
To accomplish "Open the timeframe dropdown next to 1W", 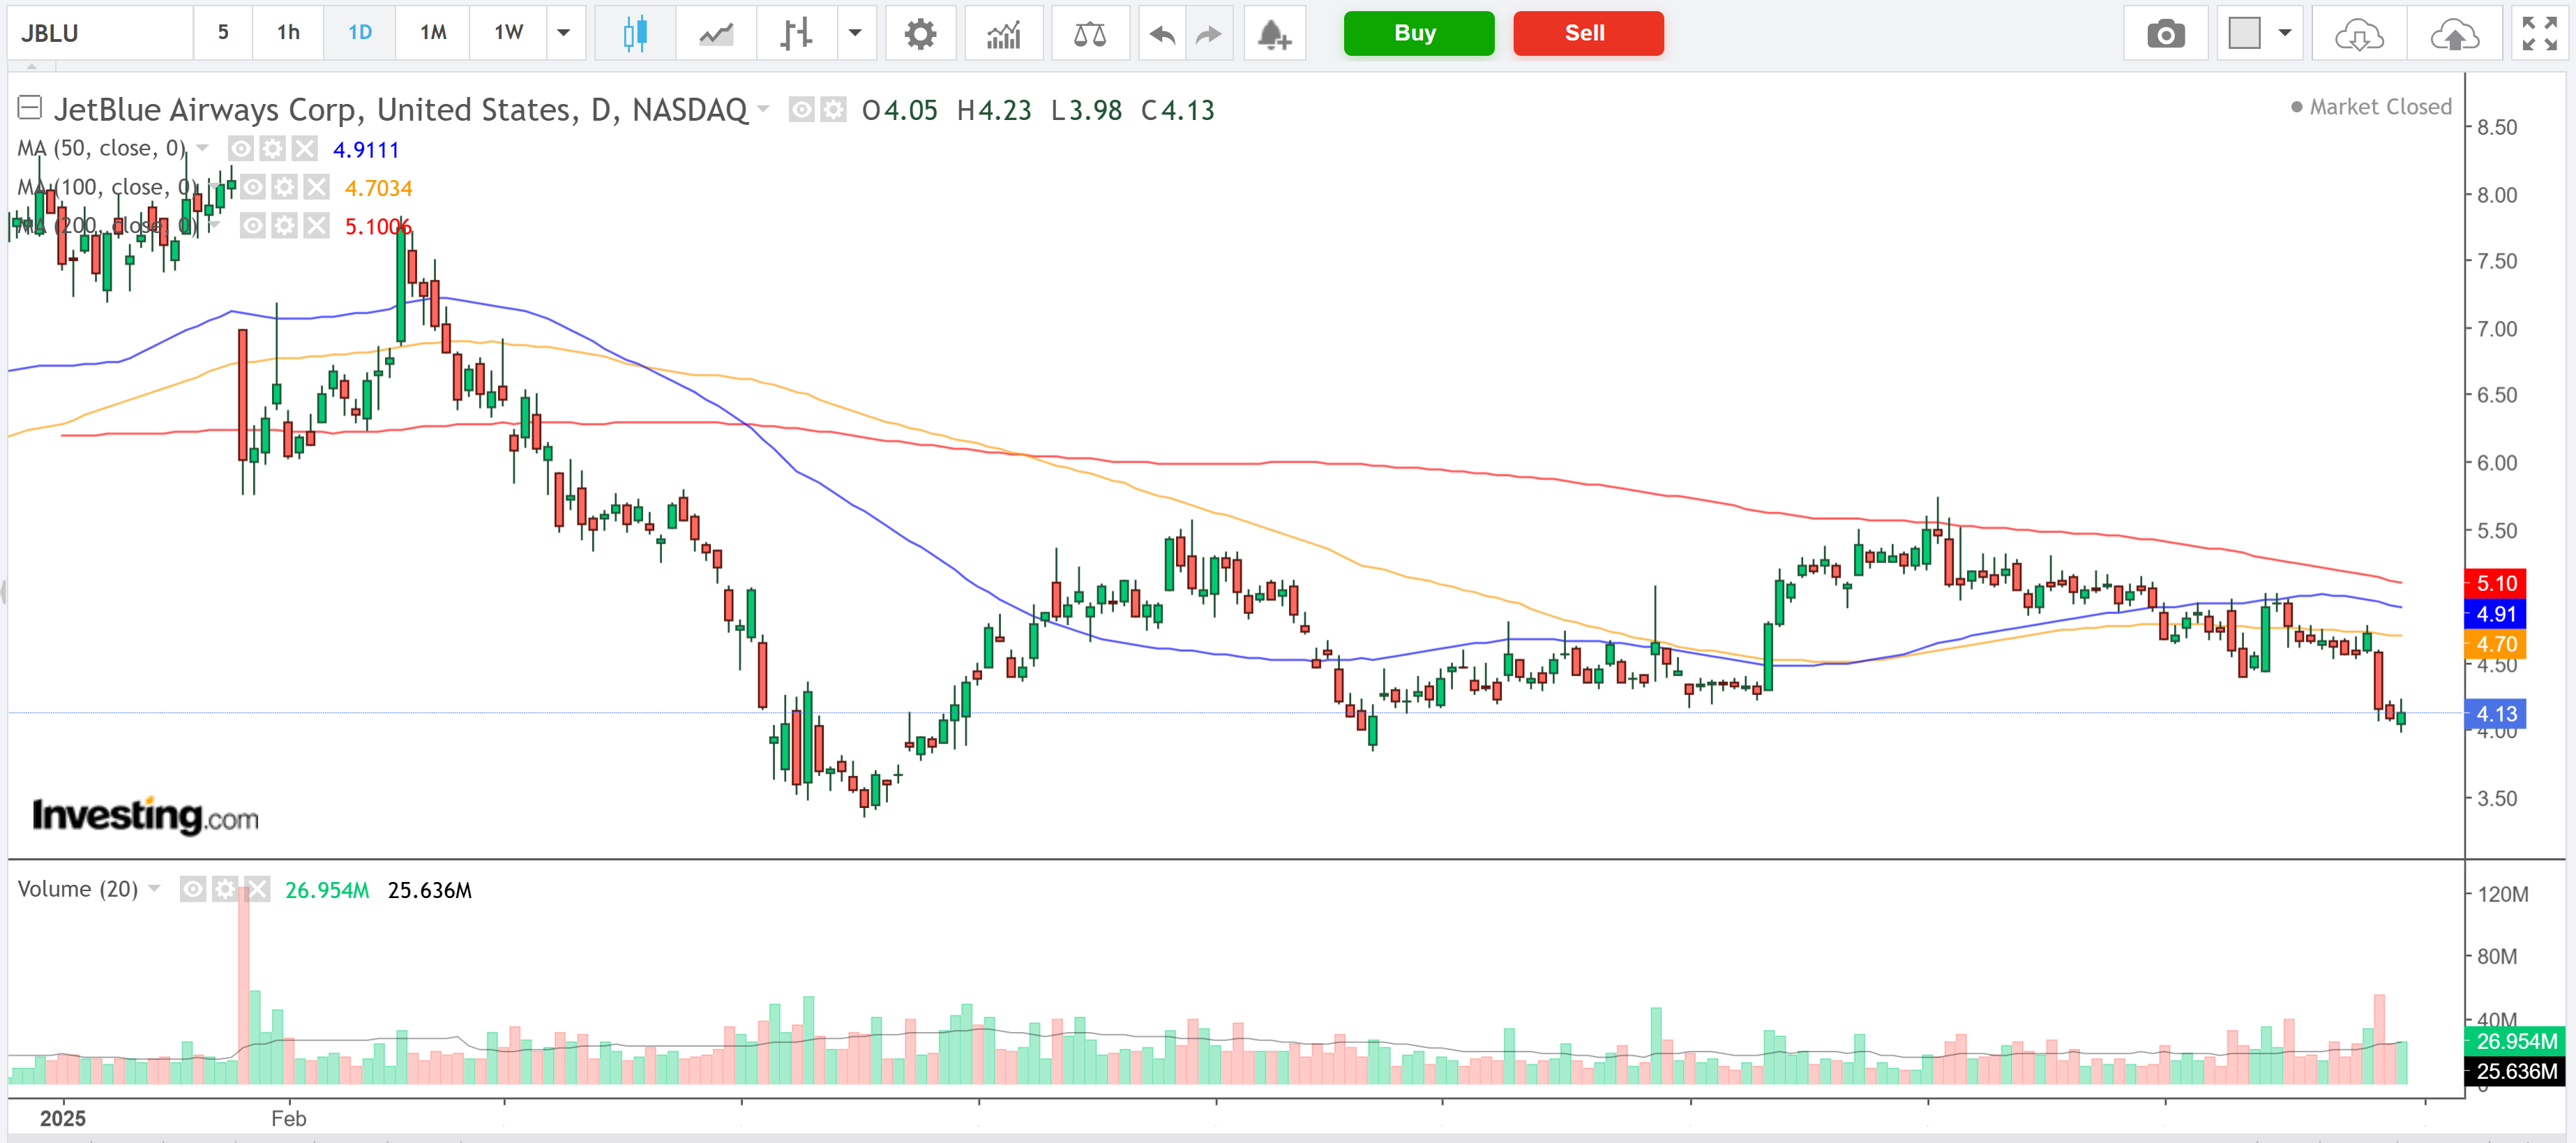I will click(x=565, y=33).
